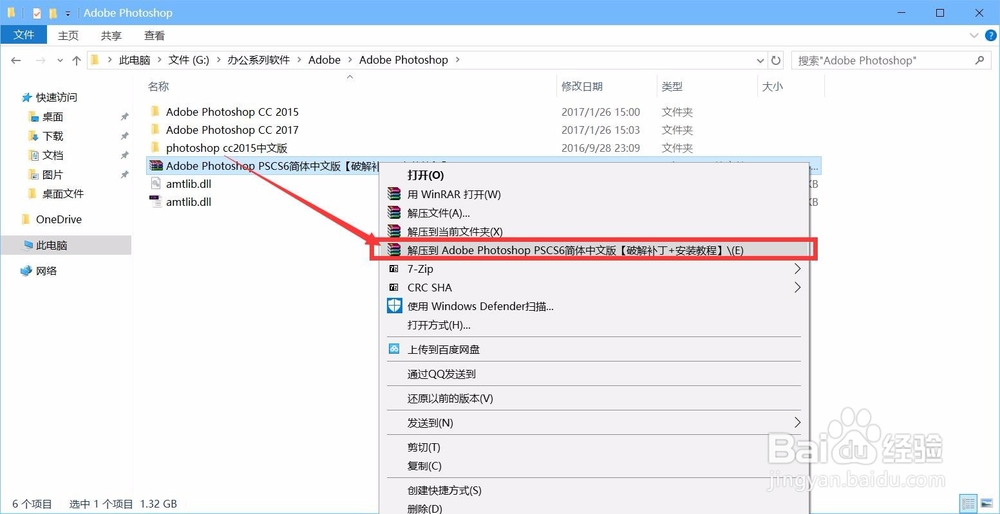Switch to details view icon

[968, 504]
